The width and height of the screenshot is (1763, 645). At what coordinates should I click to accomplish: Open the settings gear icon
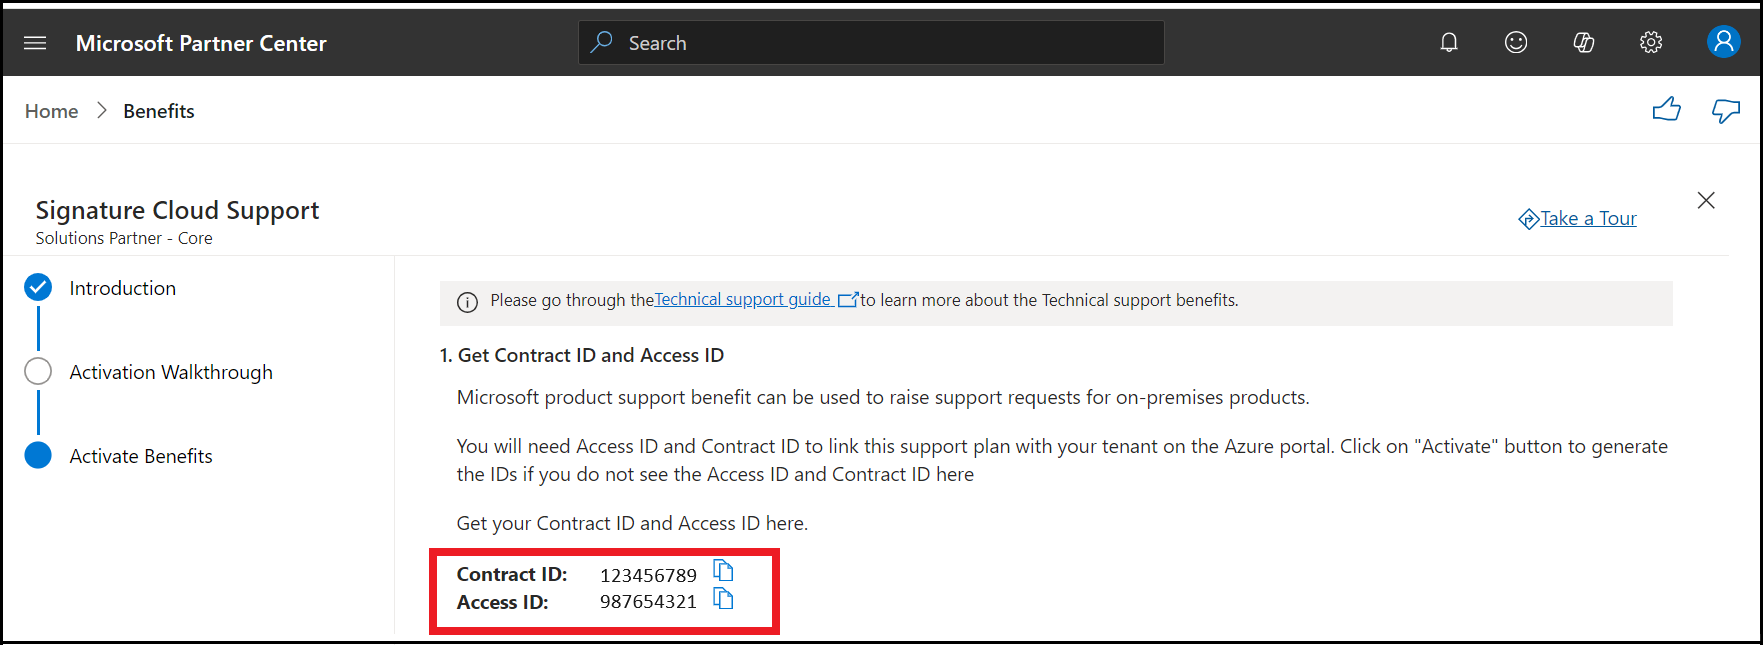pos(1651,42)
